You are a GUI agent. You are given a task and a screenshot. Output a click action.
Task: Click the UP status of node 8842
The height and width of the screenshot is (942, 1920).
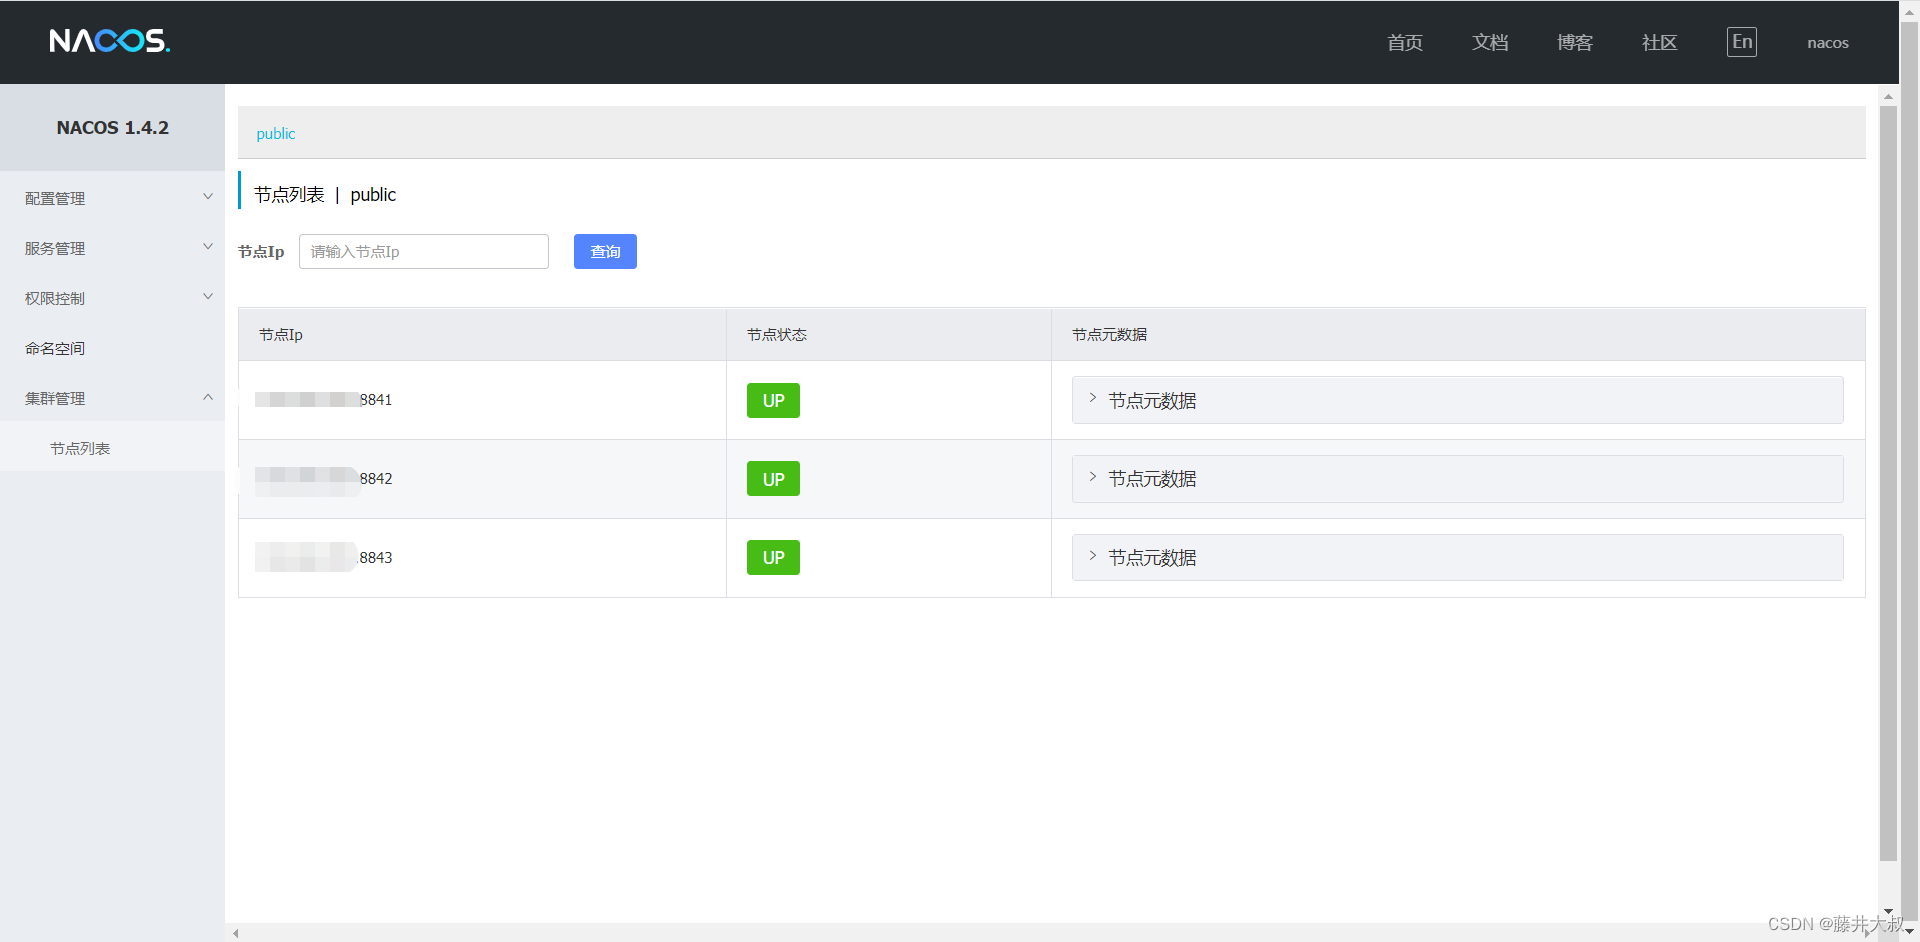[773, 479]
